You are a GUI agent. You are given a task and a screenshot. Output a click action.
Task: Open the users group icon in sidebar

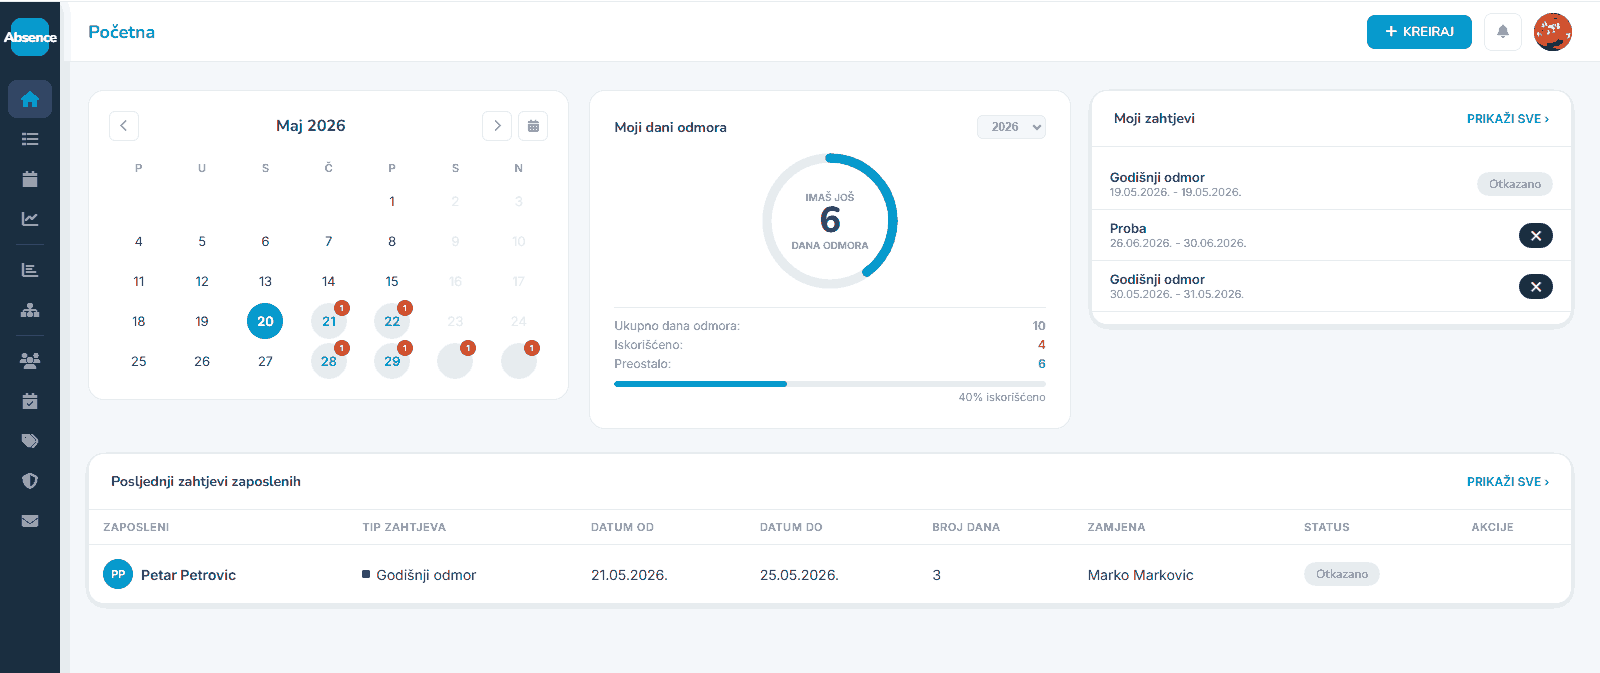(x=30, y=361)
